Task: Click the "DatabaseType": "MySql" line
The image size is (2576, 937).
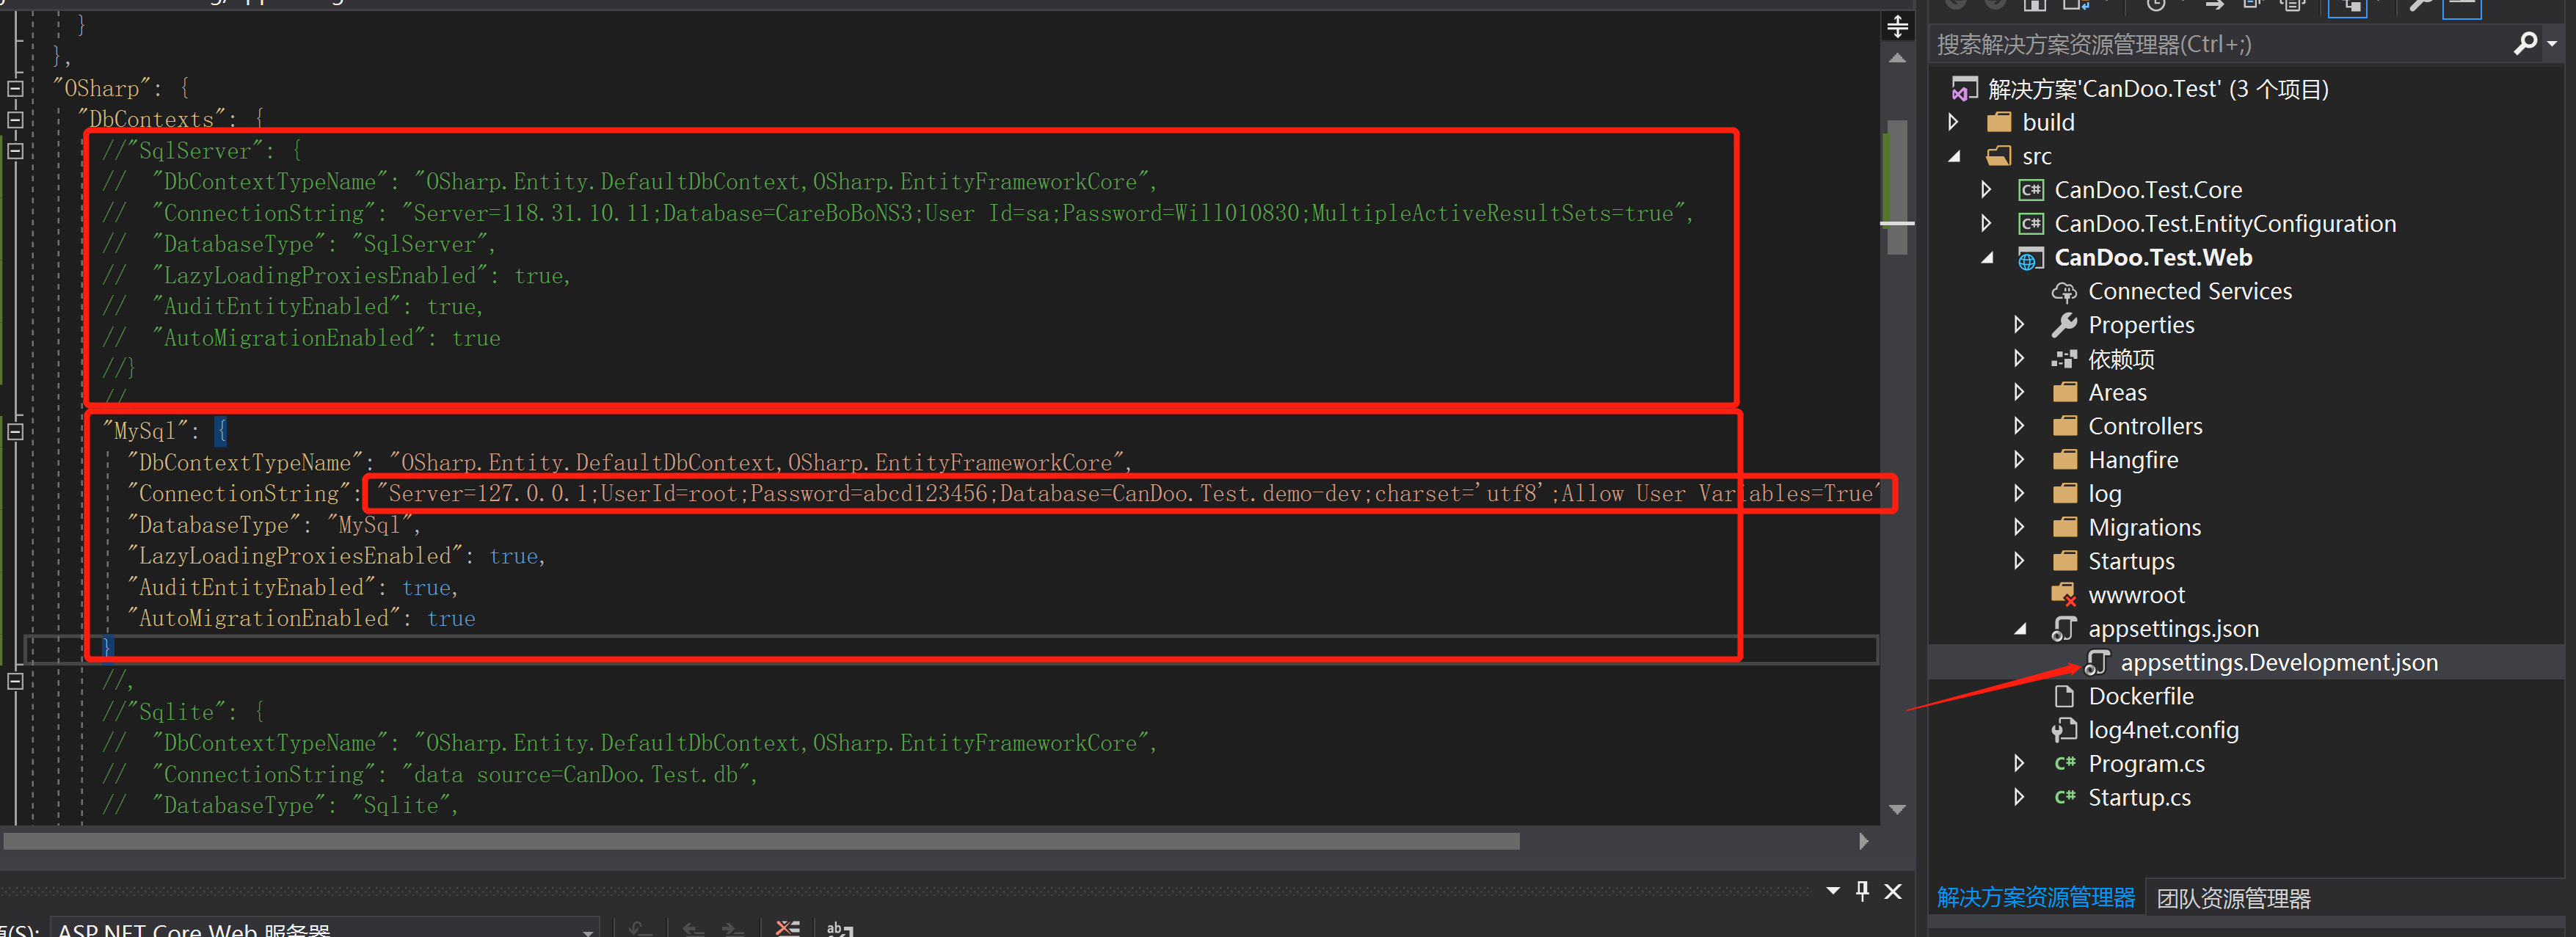Action: tap(275, 525)
